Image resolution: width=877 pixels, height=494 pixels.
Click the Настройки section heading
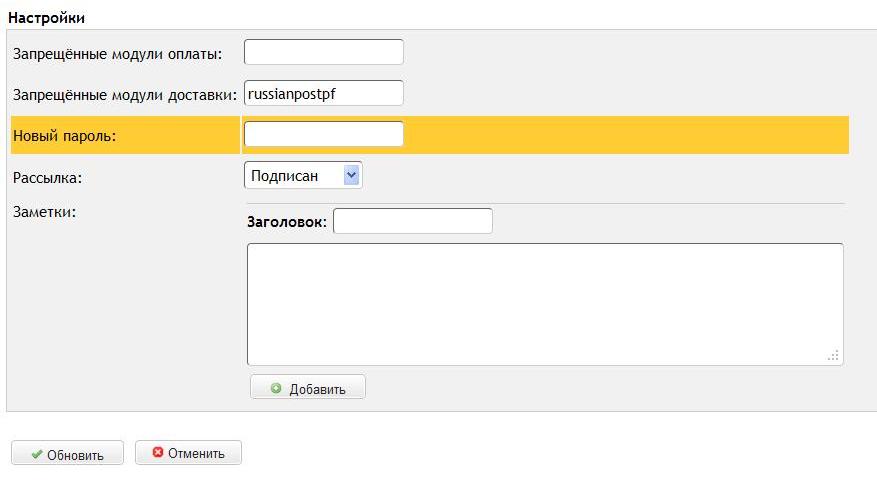pos(46,18)
